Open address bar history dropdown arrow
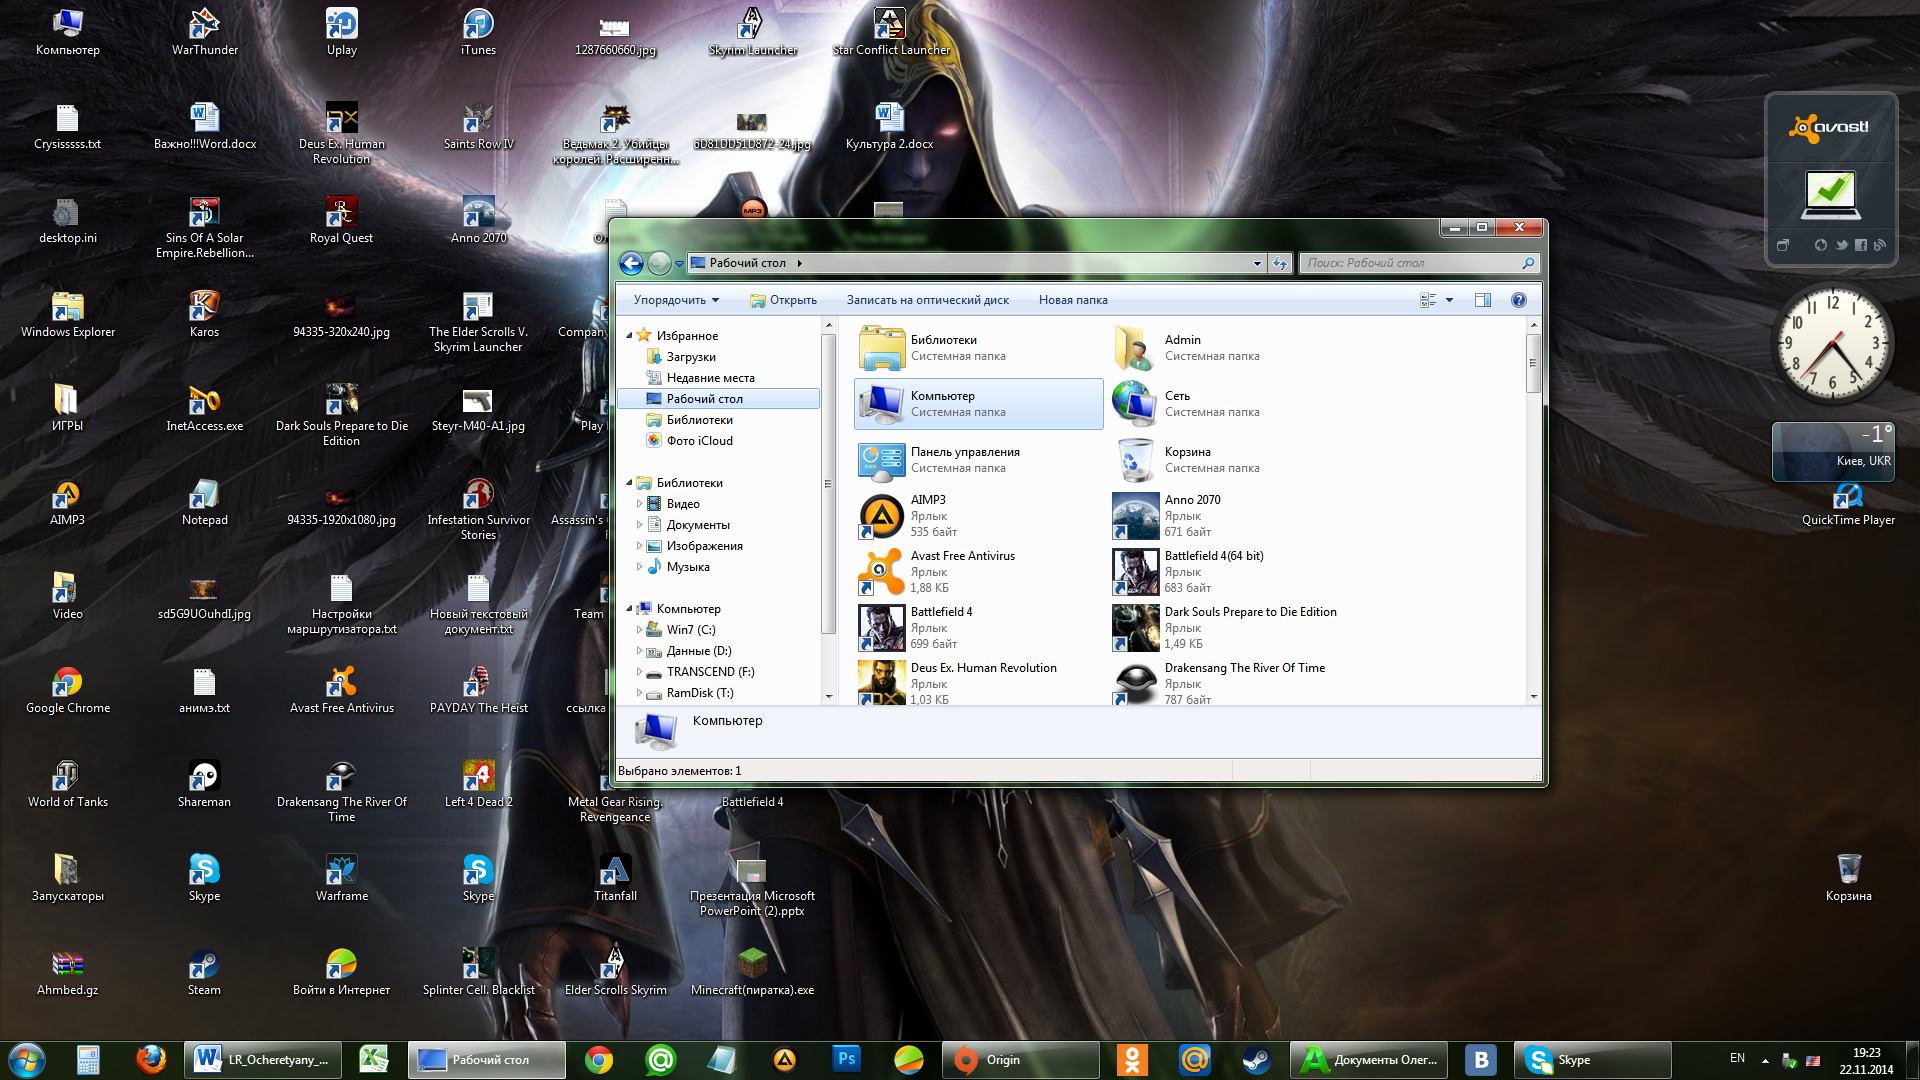This screenshot has width=1920, height=1080. [x=1257, y=263]
